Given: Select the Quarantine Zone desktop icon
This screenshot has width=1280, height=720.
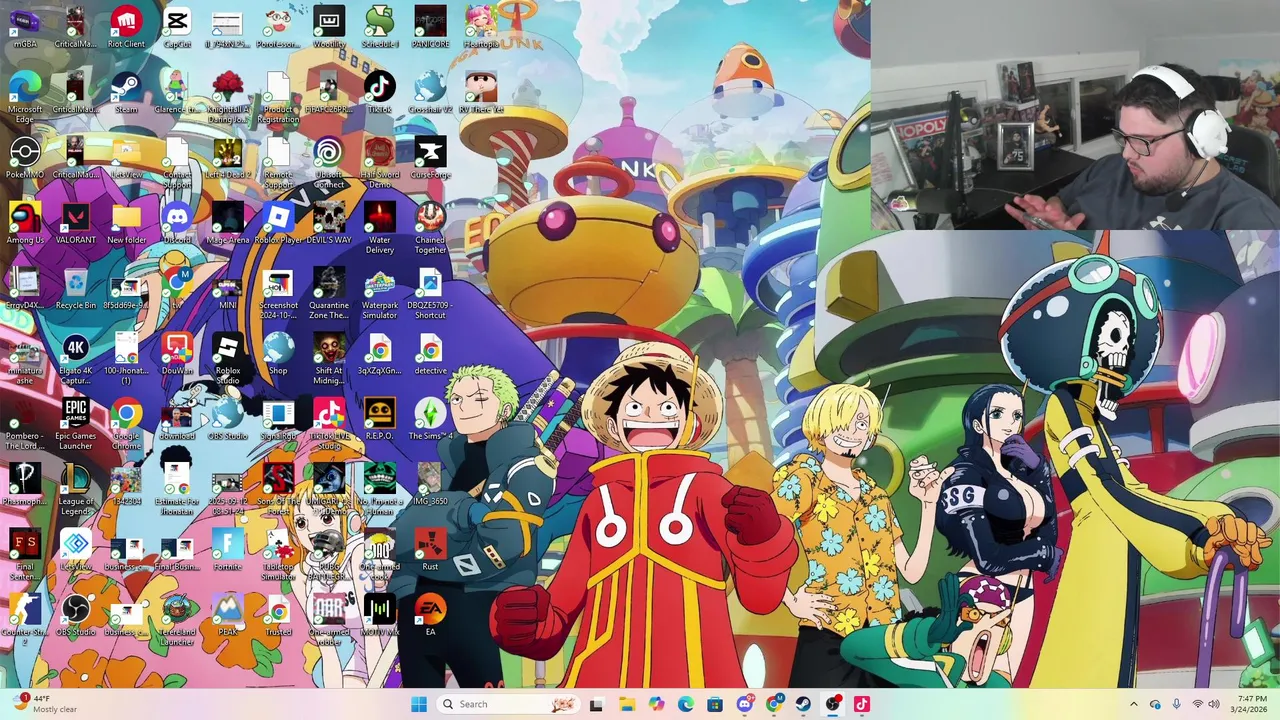Looking at the screenshot, I should (329, 294).
